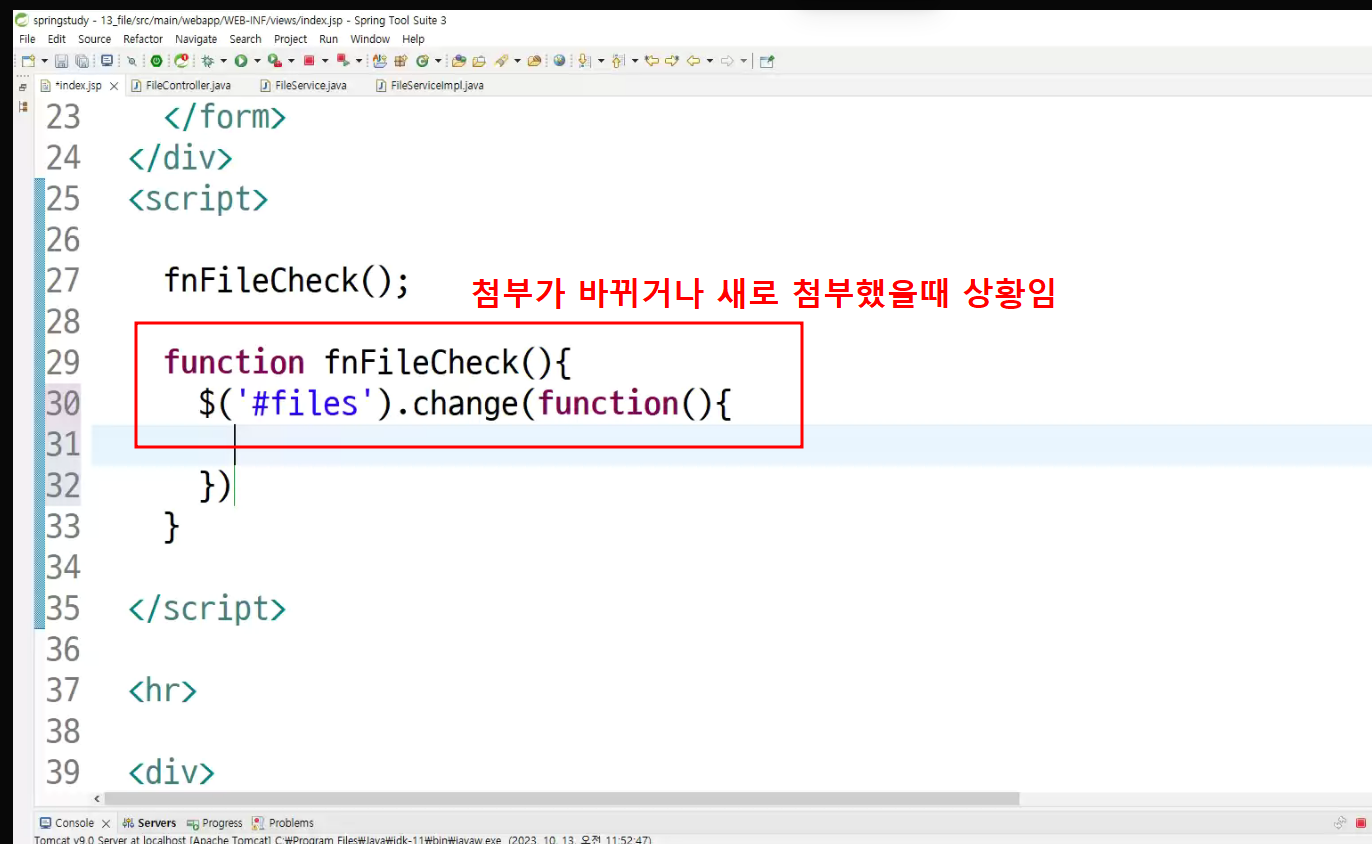
Task: Switch to the FileService.java editor tab
Action: (303, 86)
